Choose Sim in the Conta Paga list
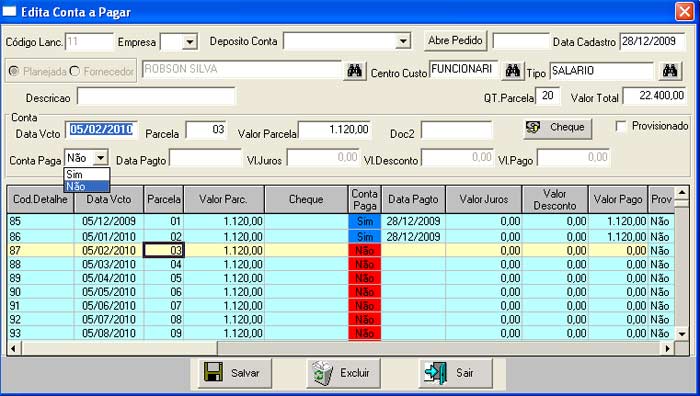 coord(87,174)
